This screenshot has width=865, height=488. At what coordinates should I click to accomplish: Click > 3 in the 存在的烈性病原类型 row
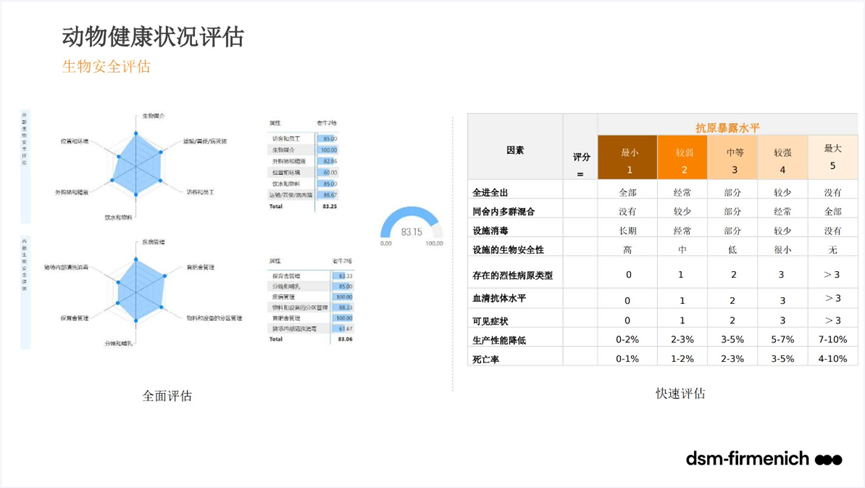[832, 275]
